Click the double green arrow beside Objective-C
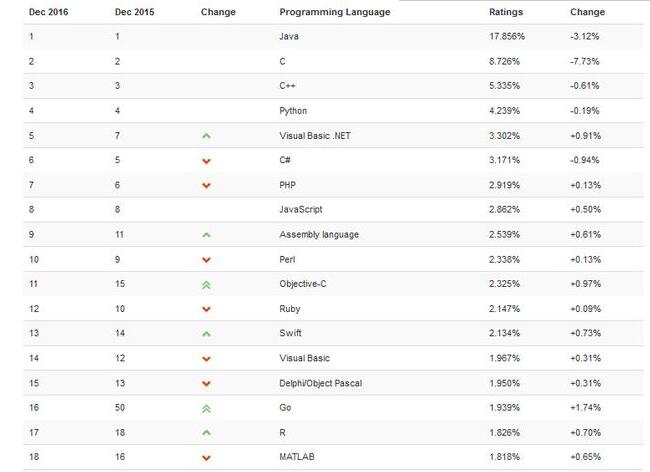 pos(206,285)
